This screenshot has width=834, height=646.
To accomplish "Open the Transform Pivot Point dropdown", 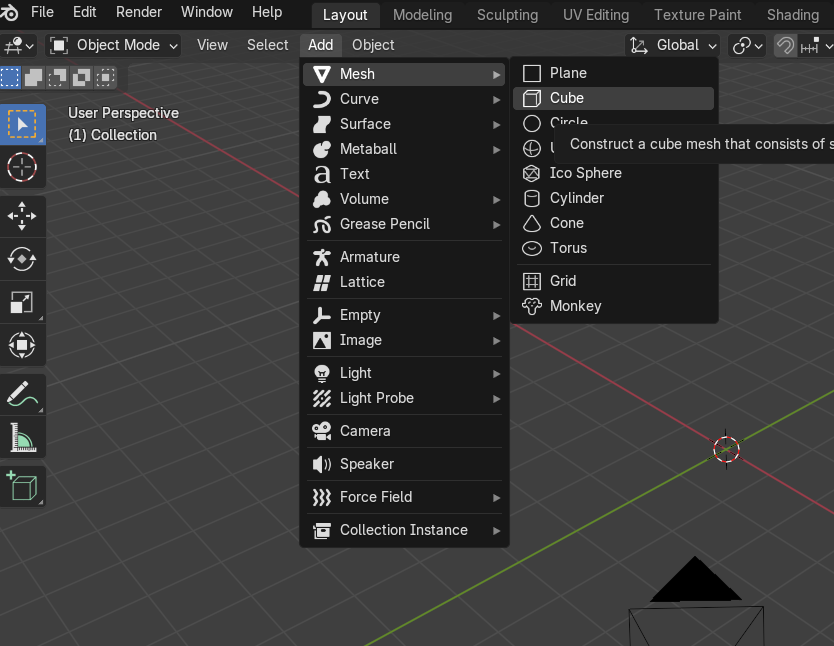I will (x=747, y=45).
